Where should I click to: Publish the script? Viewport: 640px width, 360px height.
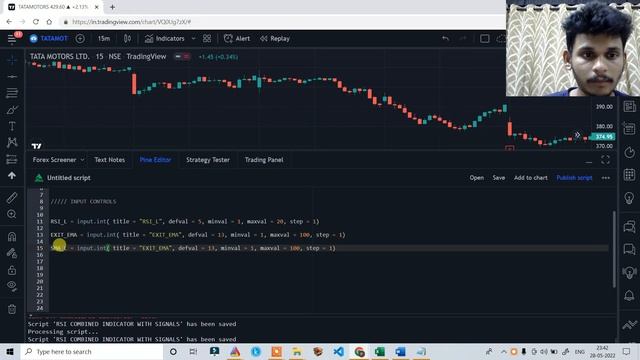574,178
